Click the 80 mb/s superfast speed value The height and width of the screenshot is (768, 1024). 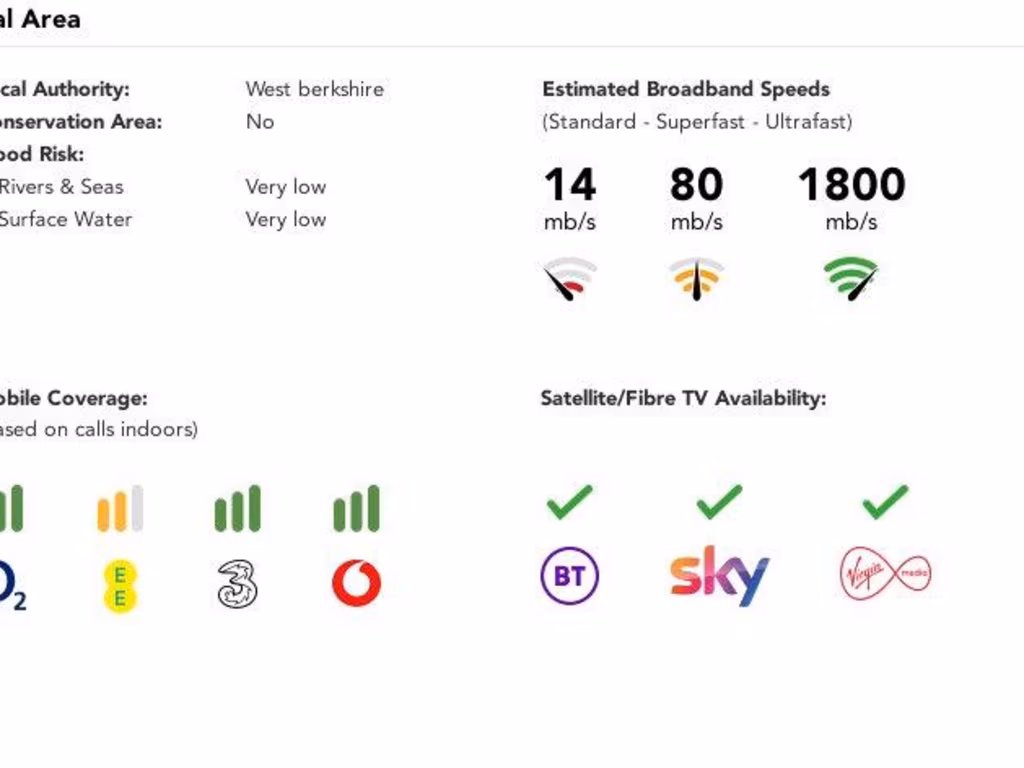click(696, 185)
